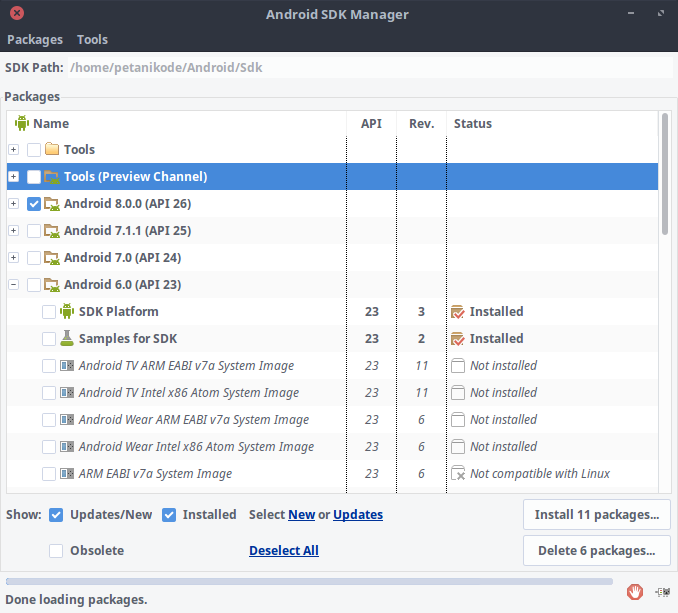
Task: Click the Tools (Preview Channel) folder icon
Action: click(x=52, y=176)
